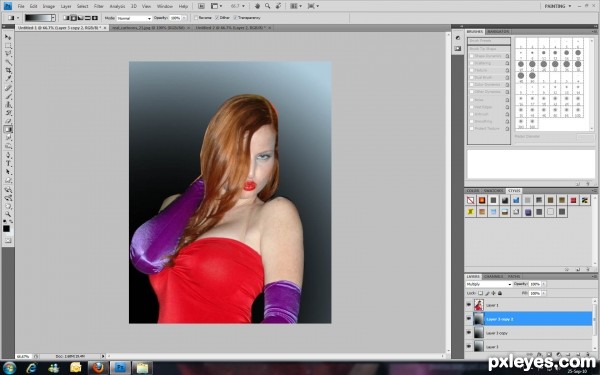The width and height of the screenshot is (600, 375).
Task: Hide Layer 3 copy 2 via eye icon
Action: (469, 319)
